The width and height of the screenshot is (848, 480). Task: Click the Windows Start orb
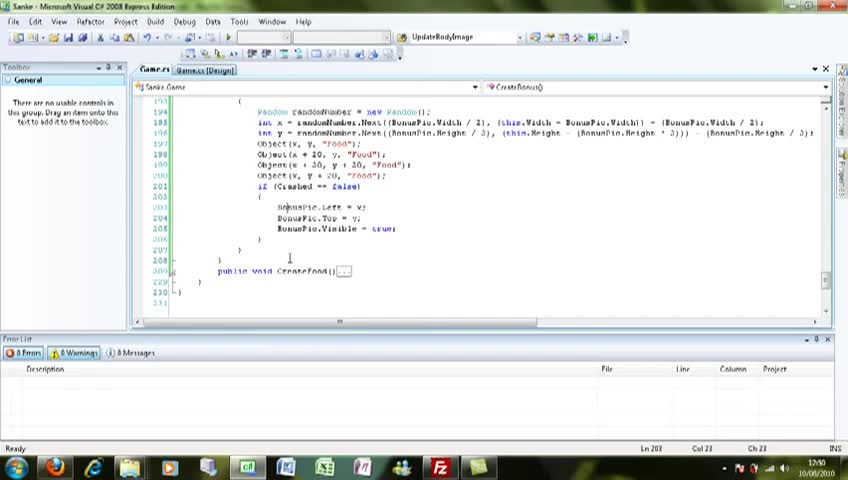tap(16, 468)
